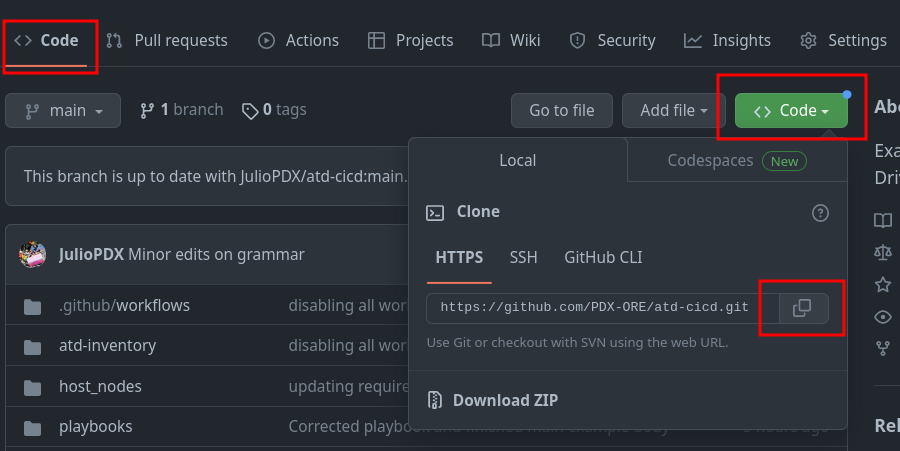The width and height of the screenshot is (900, 451).
Task: View the 1 branch link
Action: pyautogui.click(x=181, y=110)
